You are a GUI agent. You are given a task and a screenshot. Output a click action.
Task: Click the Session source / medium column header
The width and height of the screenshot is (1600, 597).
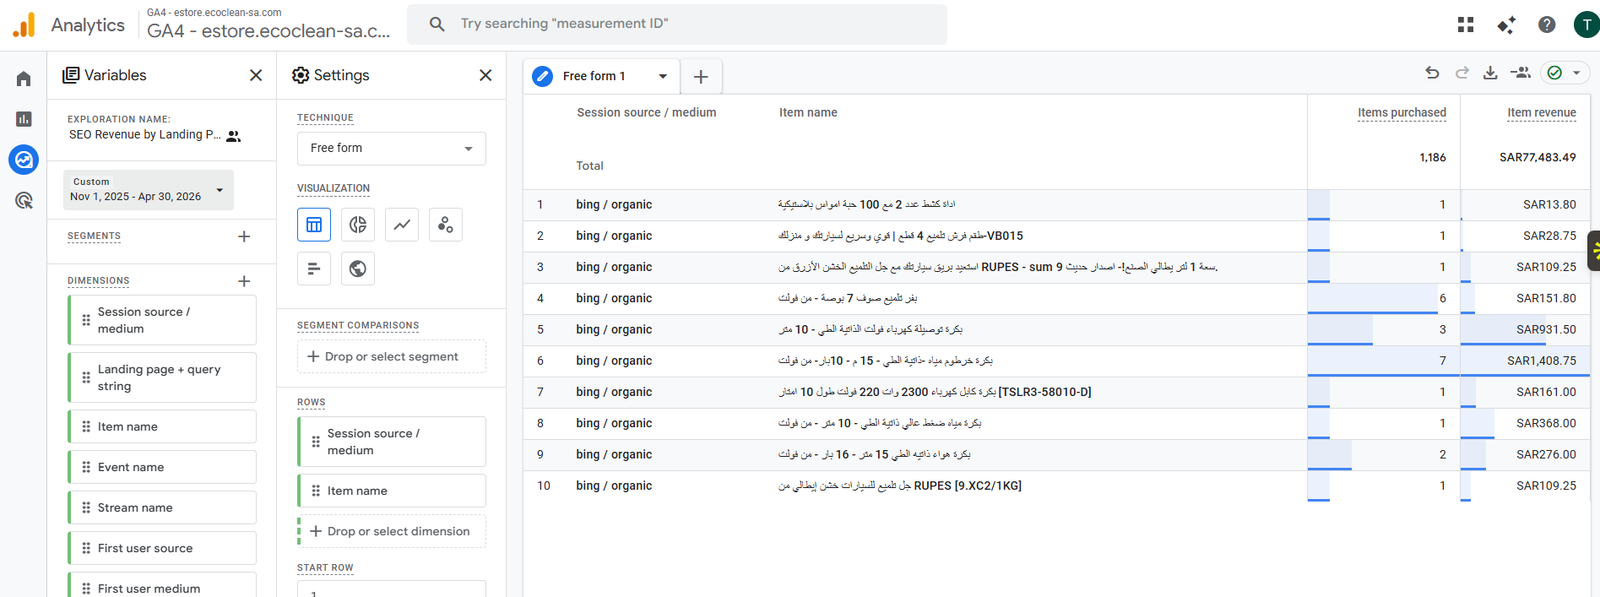646,112
